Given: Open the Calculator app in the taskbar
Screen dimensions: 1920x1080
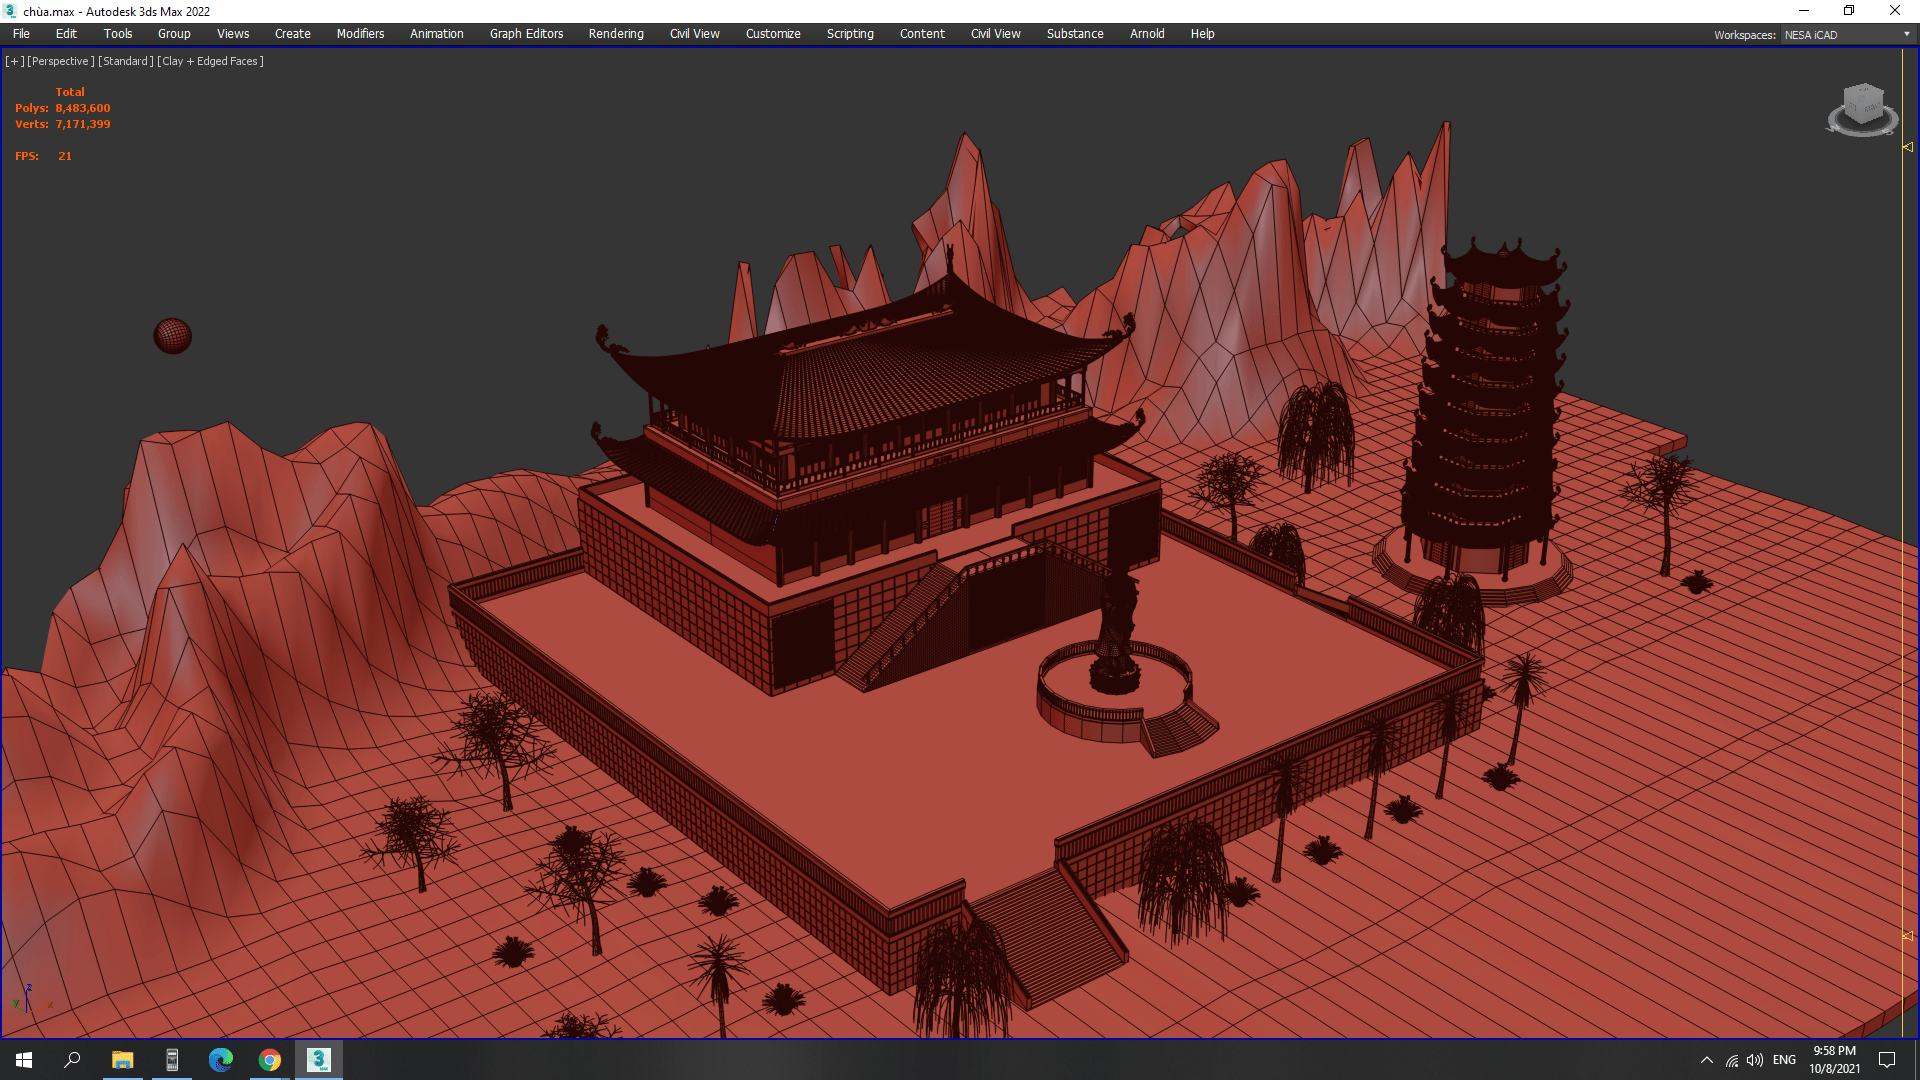Looking at the screenshot, I should point(172,1060).
